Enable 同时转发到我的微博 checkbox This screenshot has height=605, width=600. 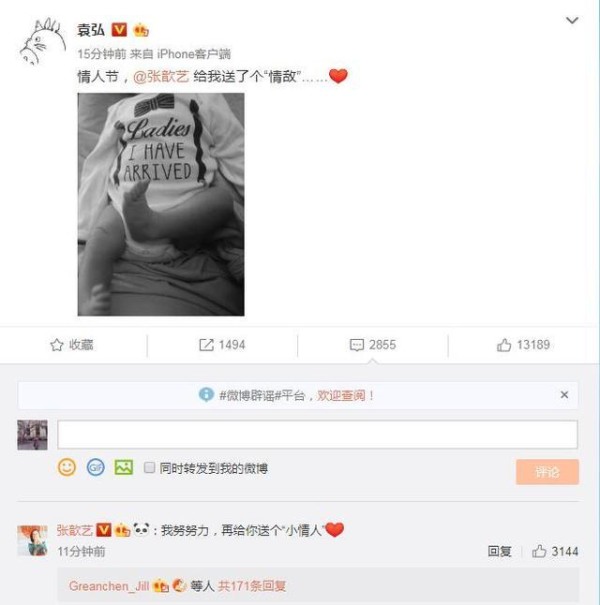coord(149,468)
